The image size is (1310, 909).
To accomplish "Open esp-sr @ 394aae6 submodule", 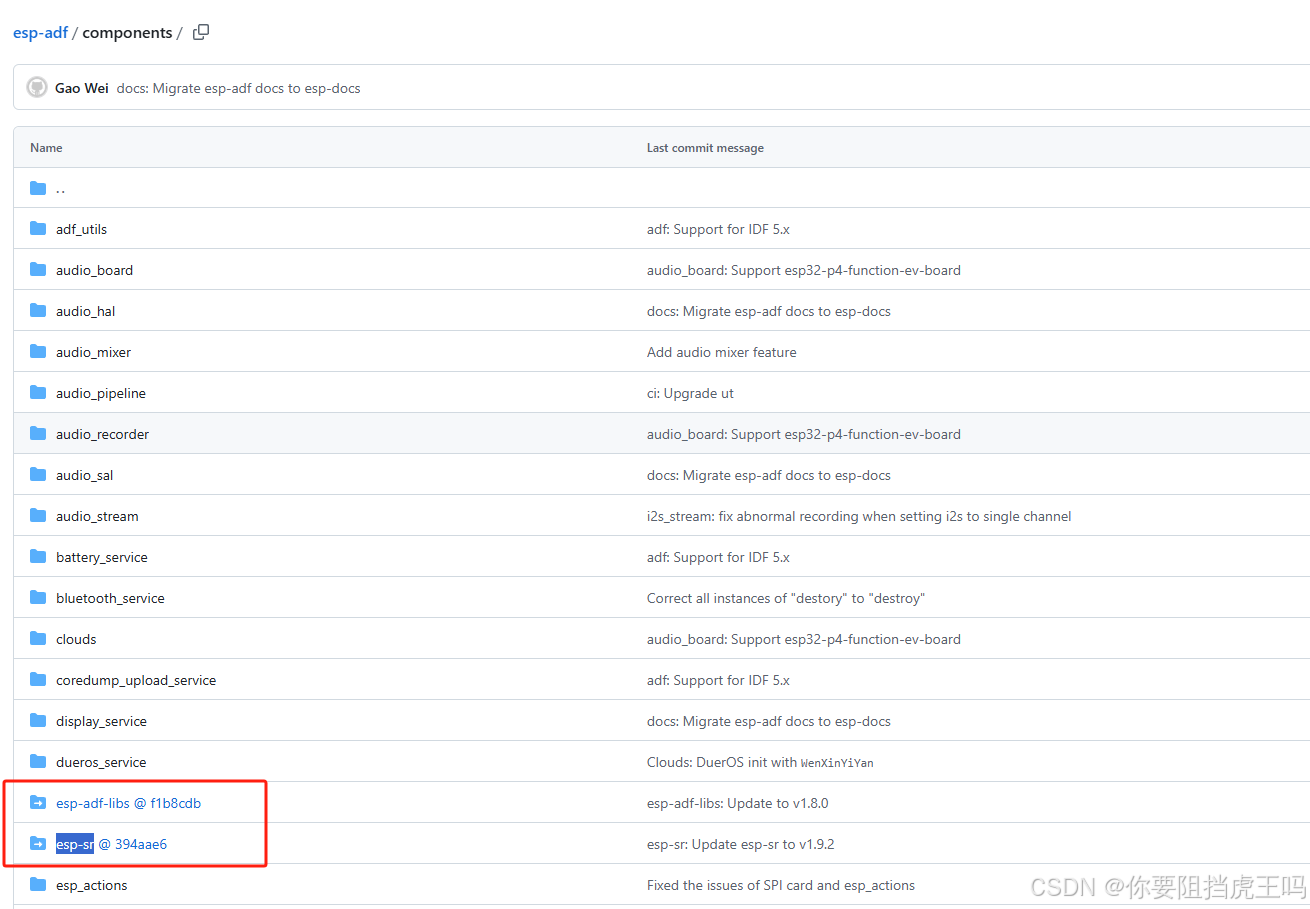I will tap(111, 844).
